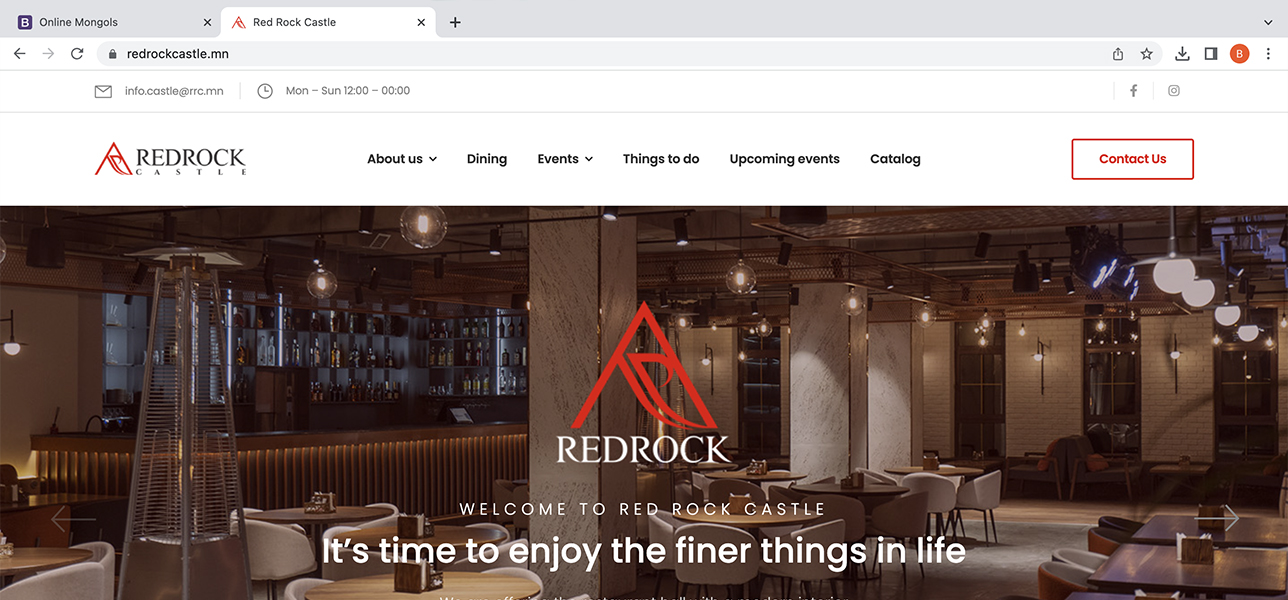Expand the About us dropdown menu

402,159
